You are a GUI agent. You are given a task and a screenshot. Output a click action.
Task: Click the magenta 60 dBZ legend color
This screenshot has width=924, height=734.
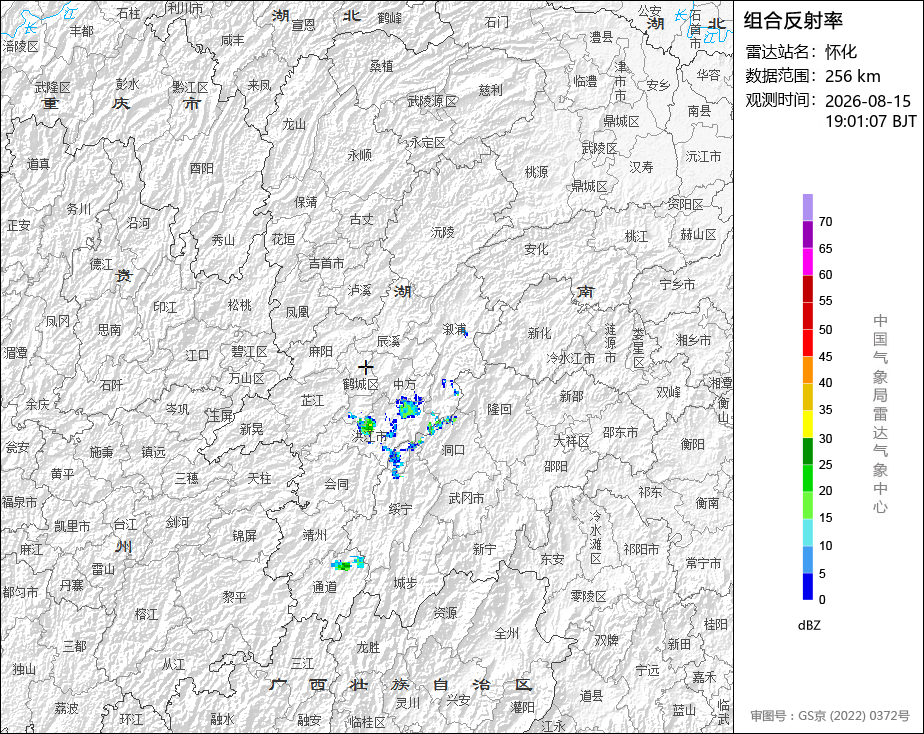(x=807, y=262)
